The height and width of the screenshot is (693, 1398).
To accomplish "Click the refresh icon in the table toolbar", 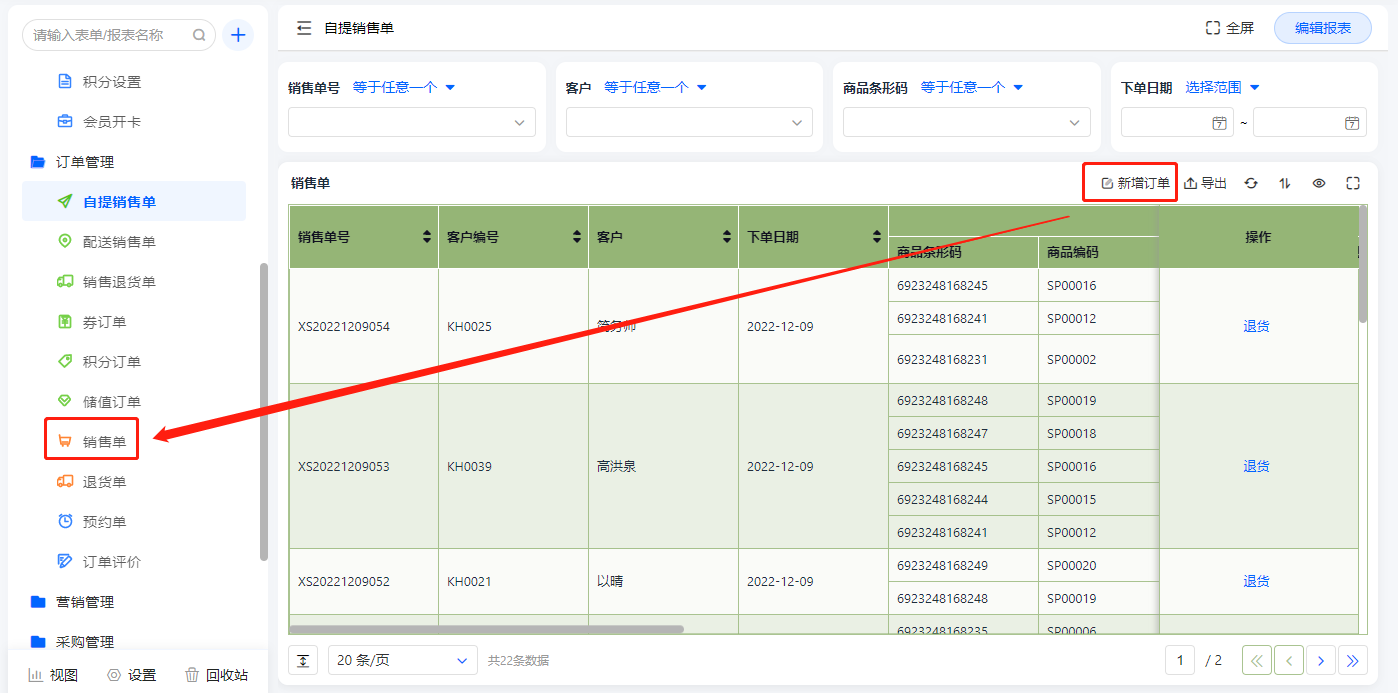I will click(x=1250, y=183).
